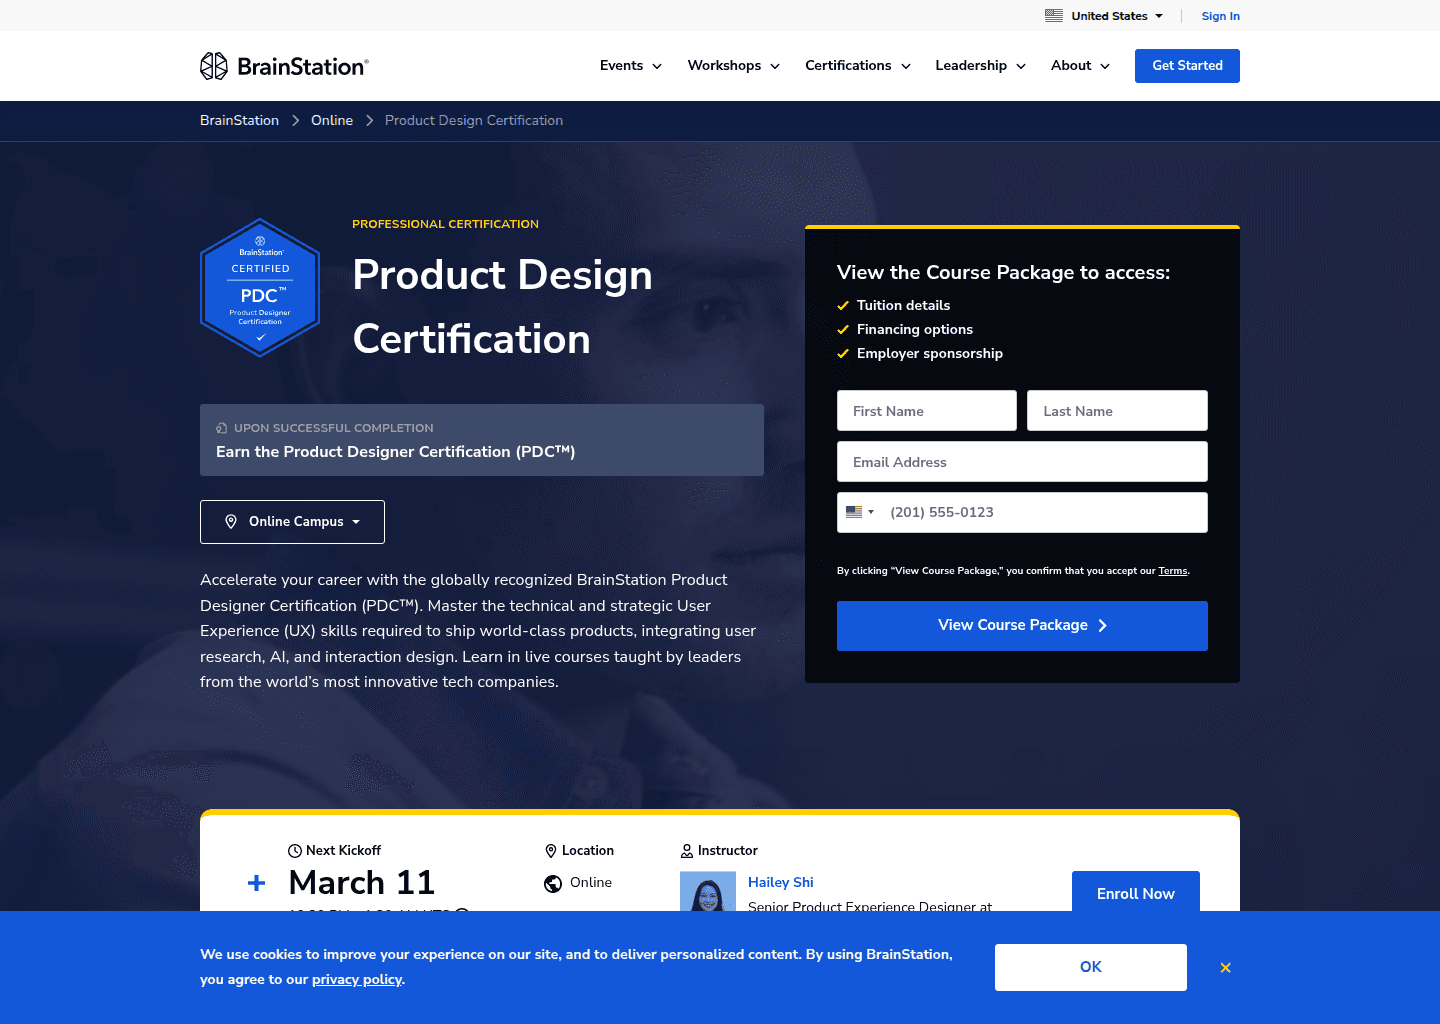Click View Course Package
Image resolution: width=1440 pixels, height=1024 pixels.
(1022, 625)
